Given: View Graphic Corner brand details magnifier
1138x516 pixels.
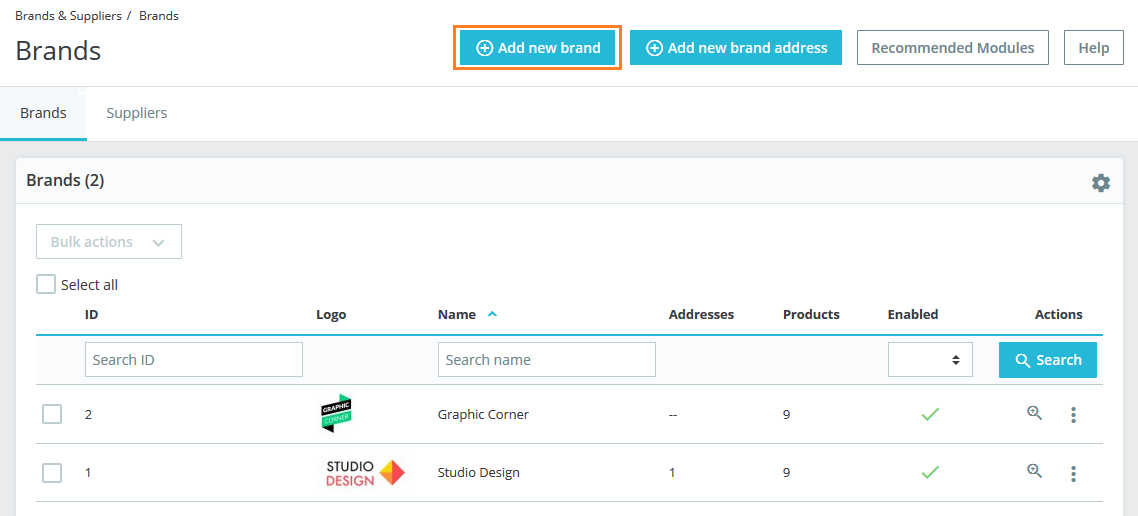Looking at the screenshot, I should pyautogui.click(x=1035, y=413).
